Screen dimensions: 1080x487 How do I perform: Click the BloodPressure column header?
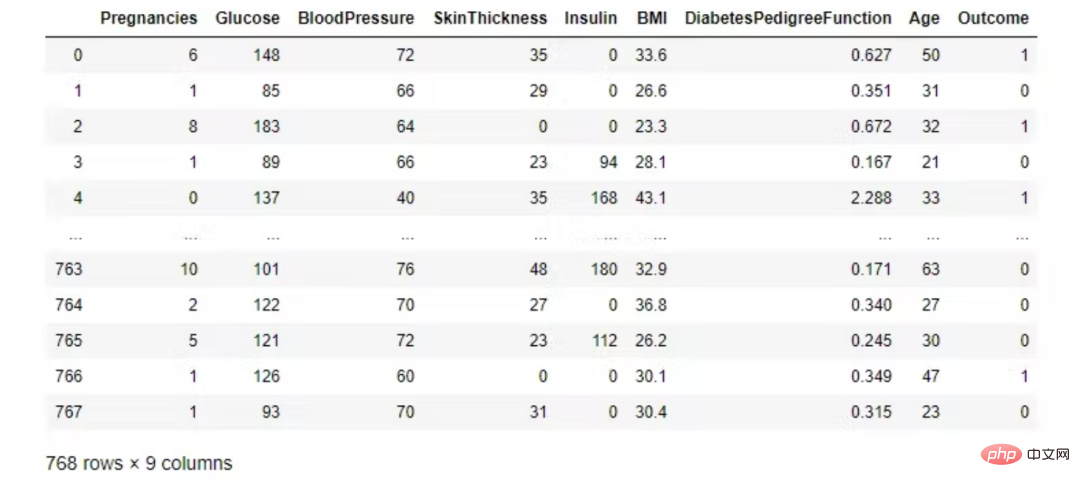click(356, 19)
